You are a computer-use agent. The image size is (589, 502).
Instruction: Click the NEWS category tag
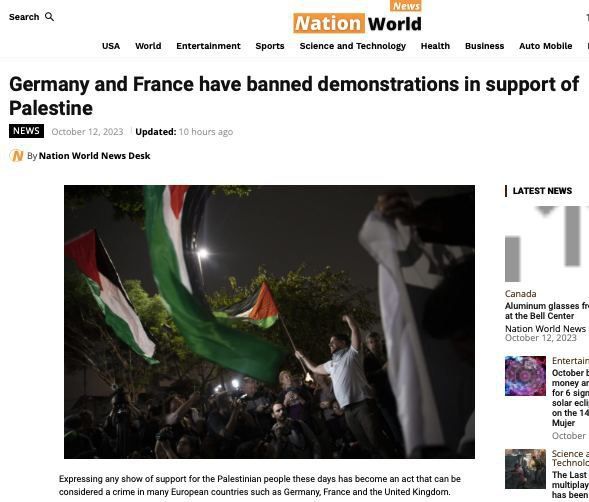tap(26, 131)
